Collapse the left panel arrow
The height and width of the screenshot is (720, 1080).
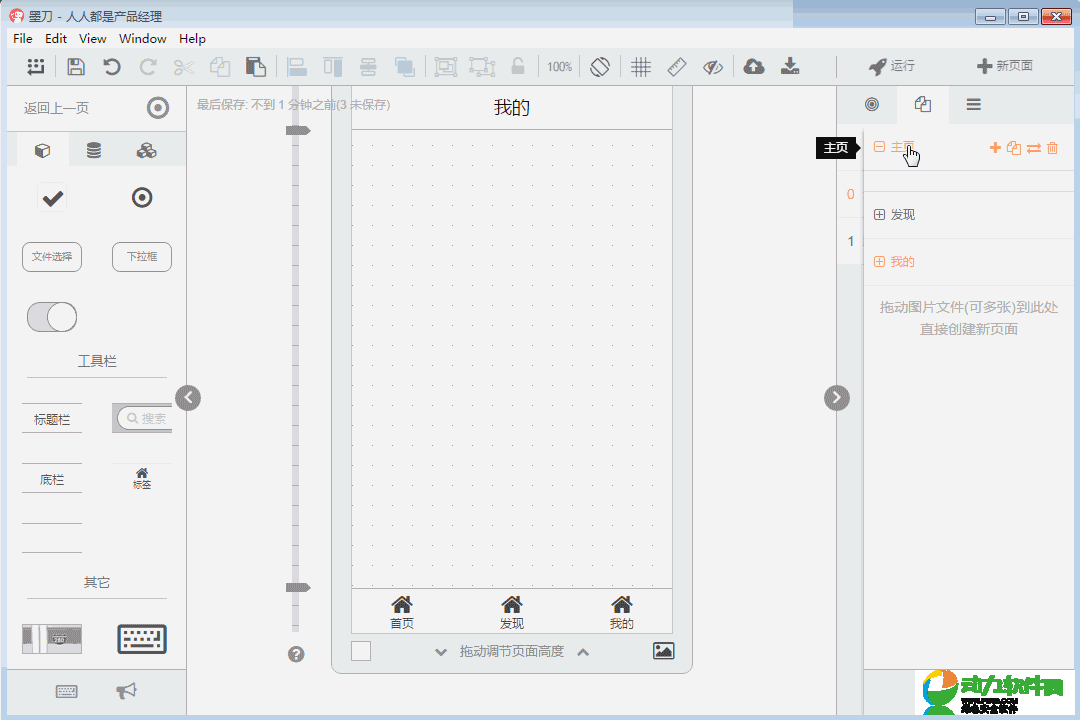coord(188,398)
